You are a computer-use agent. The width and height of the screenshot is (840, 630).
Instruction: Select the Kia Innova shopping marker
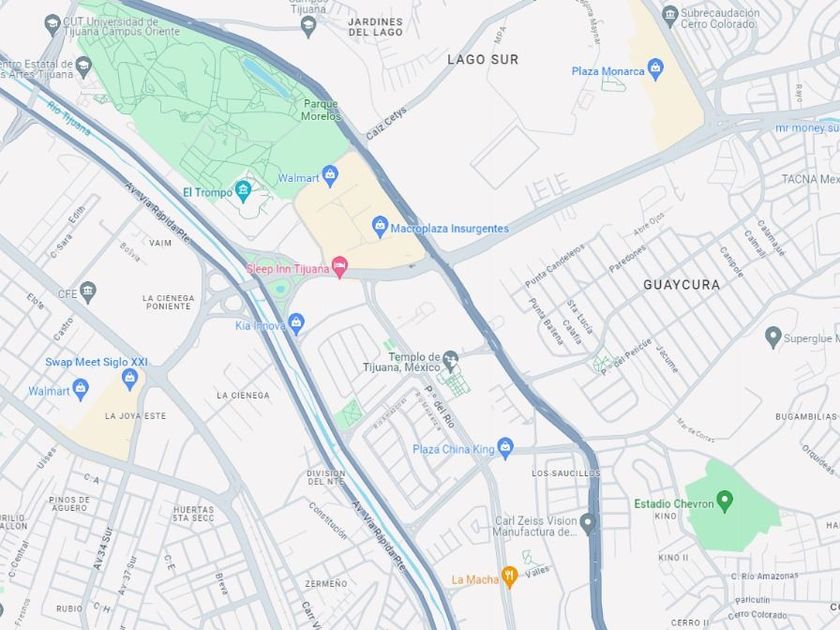(296, 324)
